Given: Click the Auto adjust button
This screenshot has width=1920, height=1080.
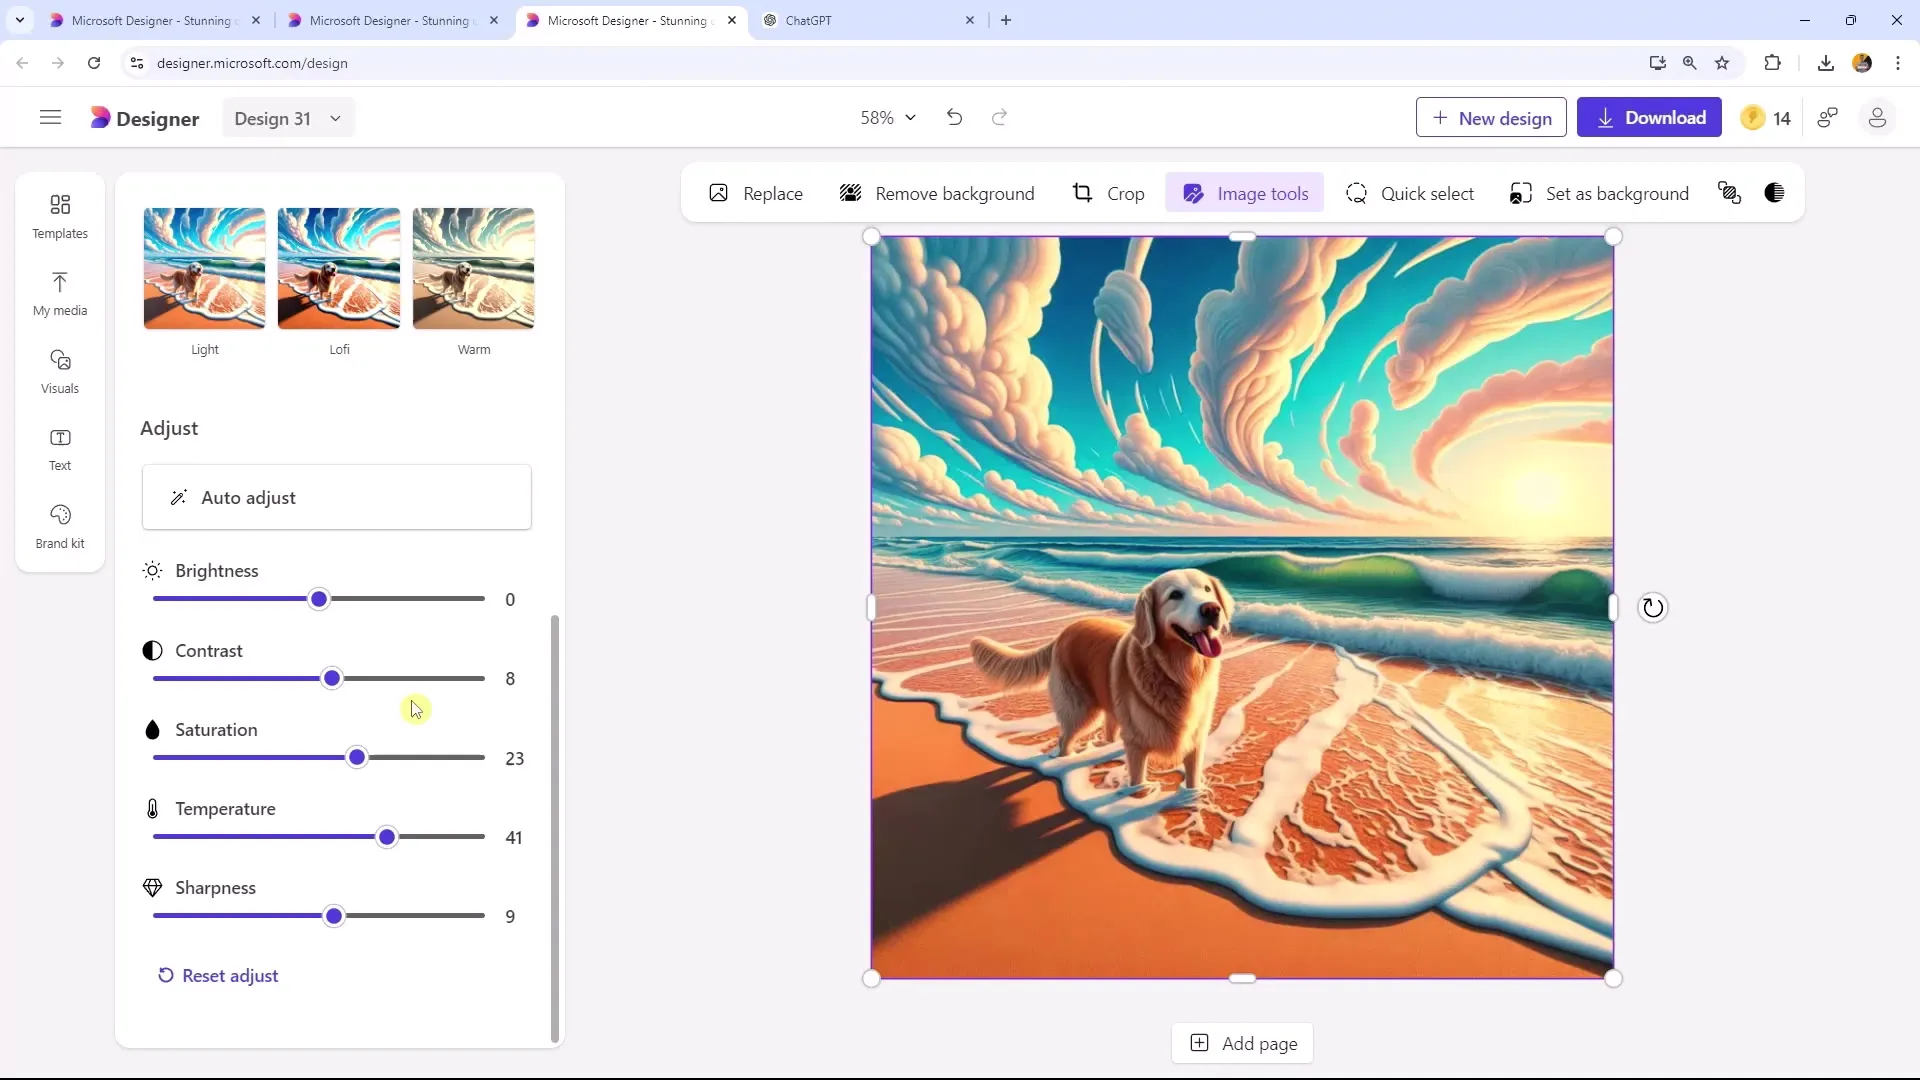Looking at the screenshot, I should click(338, 498).
